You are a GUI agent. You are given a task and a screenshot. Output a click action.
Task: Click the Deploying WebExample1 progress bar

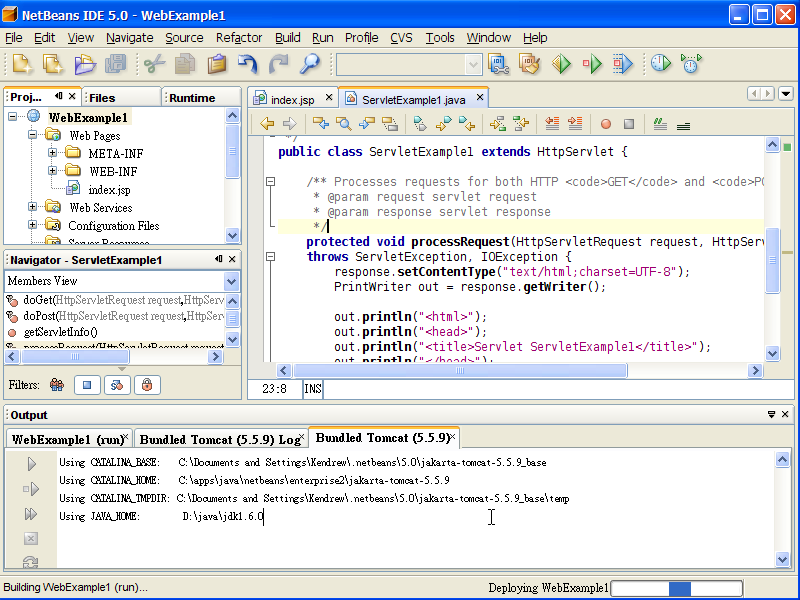click(677, 588)
